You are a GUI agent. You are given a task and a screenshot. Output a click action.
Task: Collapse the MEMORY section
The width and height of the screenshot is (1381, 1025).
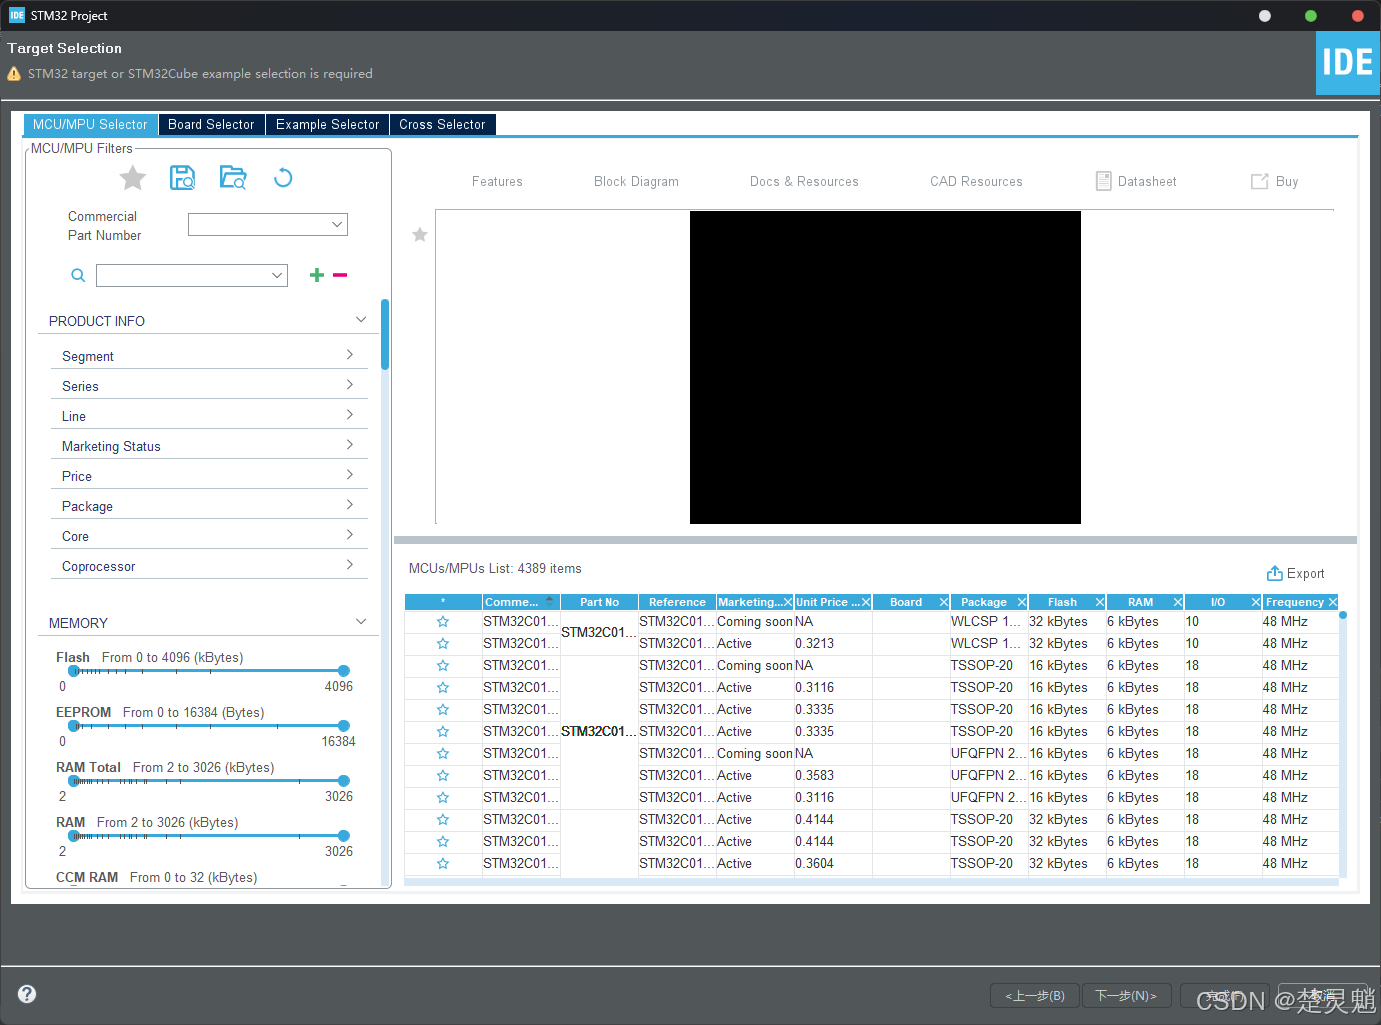coord(361,622)
